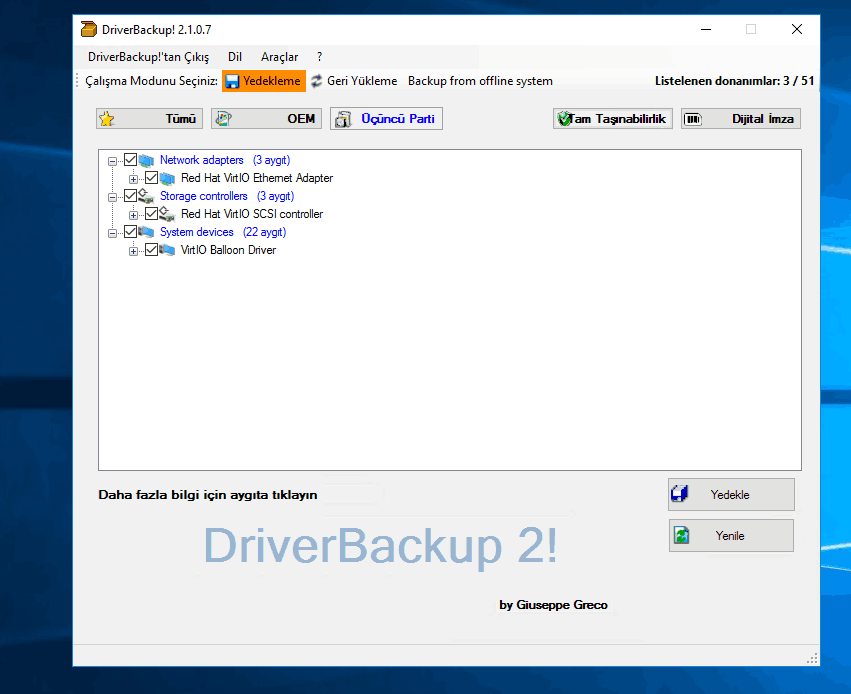
Task: Open the Araçlar menu
Action: pyautogui.click(x=280, y=57)
